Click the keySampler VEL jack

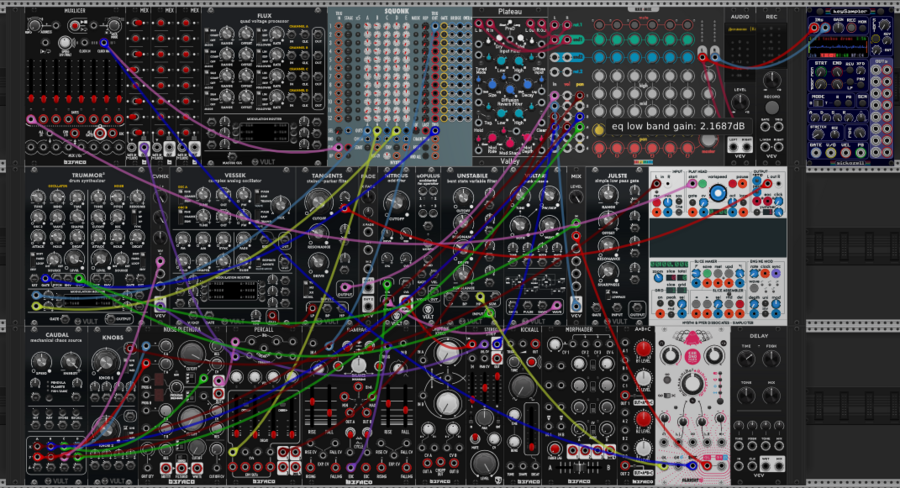845,153
